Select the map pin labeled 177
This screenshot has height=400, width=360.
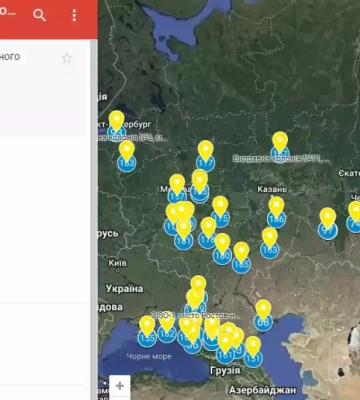[x=205, y=156]
